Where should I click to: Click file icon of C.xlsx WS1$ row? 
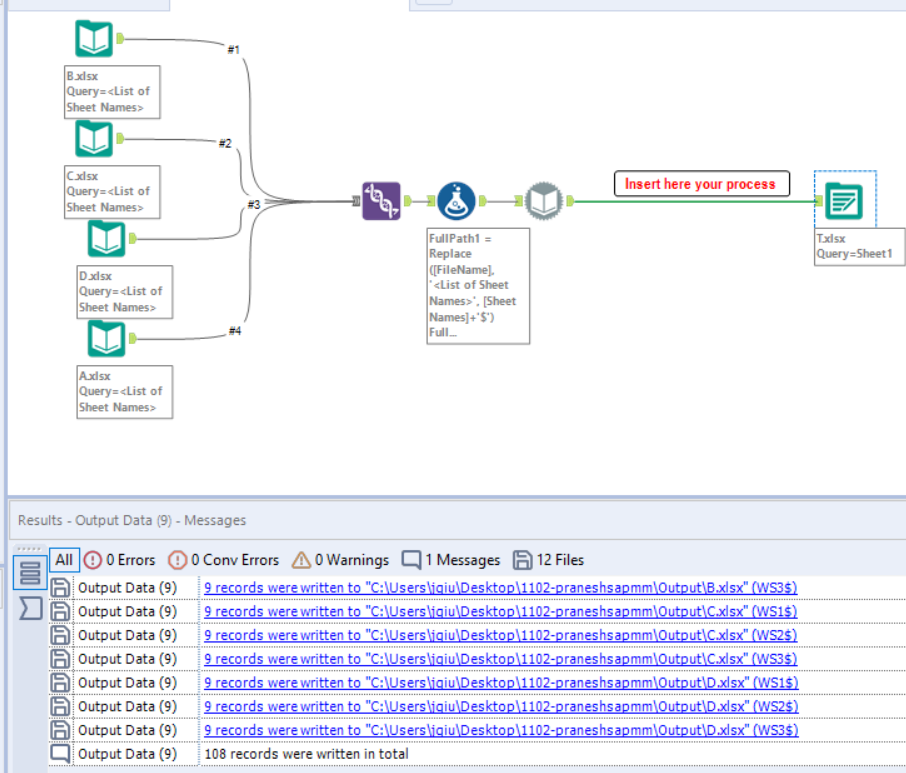click(60, 611)
